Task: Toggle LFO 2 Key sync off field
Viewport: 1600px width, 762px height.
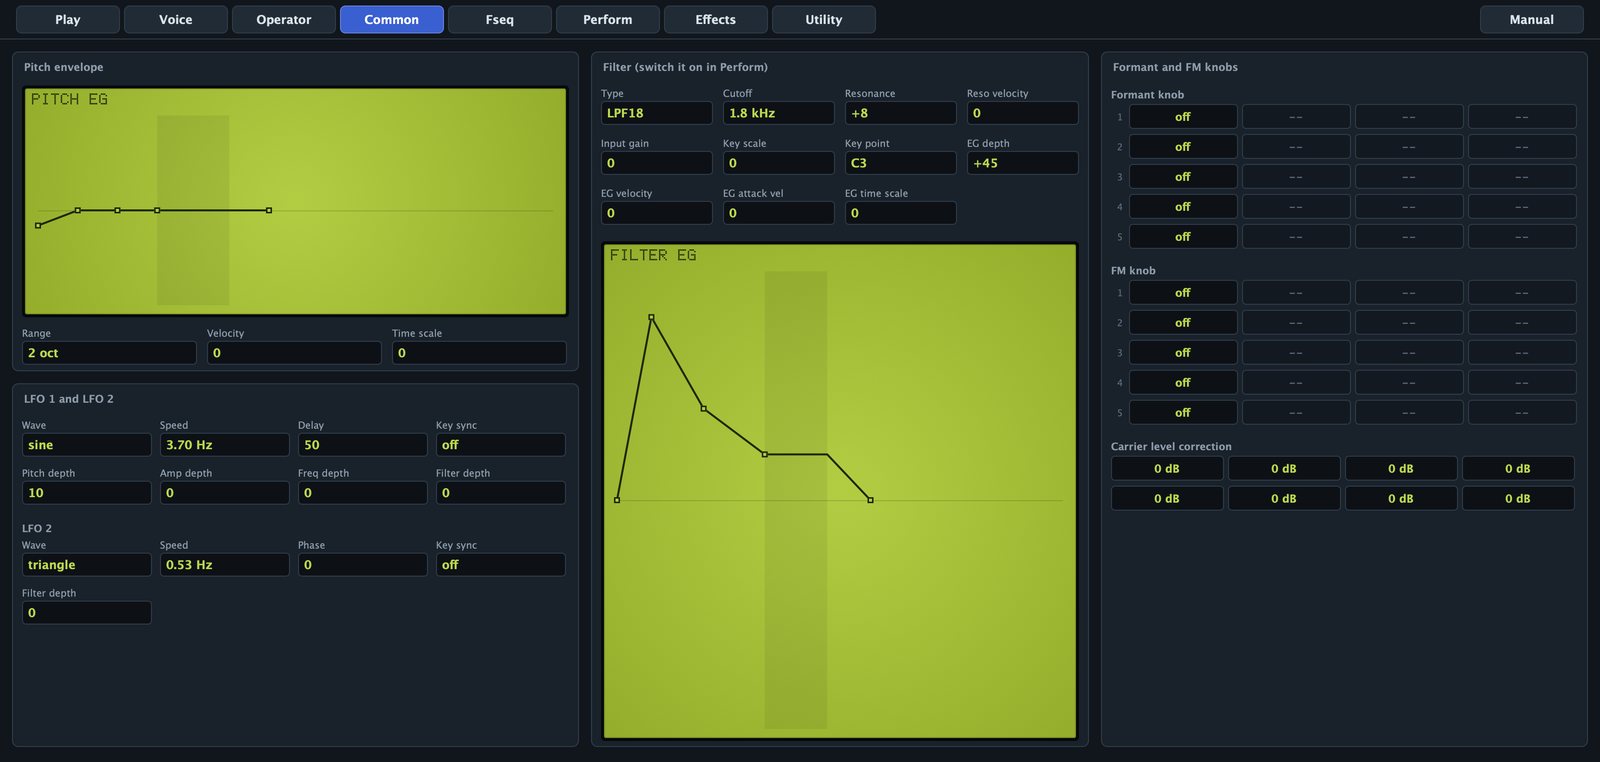Action: point(500,565)
